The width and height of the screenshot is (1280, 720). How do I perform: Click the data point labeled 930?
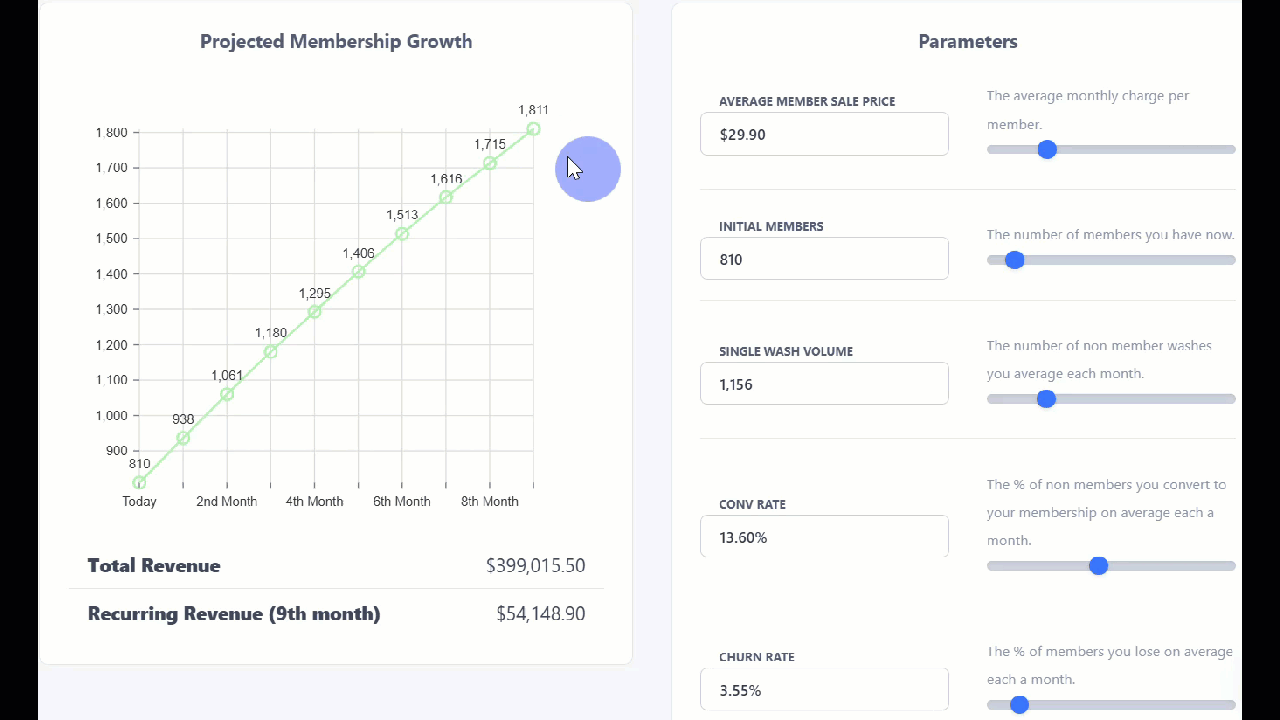pyautogui.click(x=183, y=438)
